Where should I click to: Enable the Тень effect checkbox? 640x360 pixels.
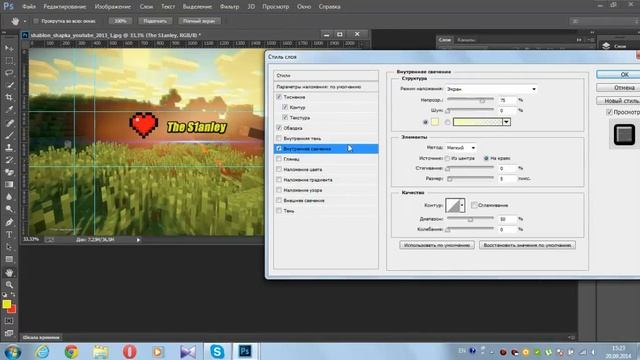[x=279, y=211]
